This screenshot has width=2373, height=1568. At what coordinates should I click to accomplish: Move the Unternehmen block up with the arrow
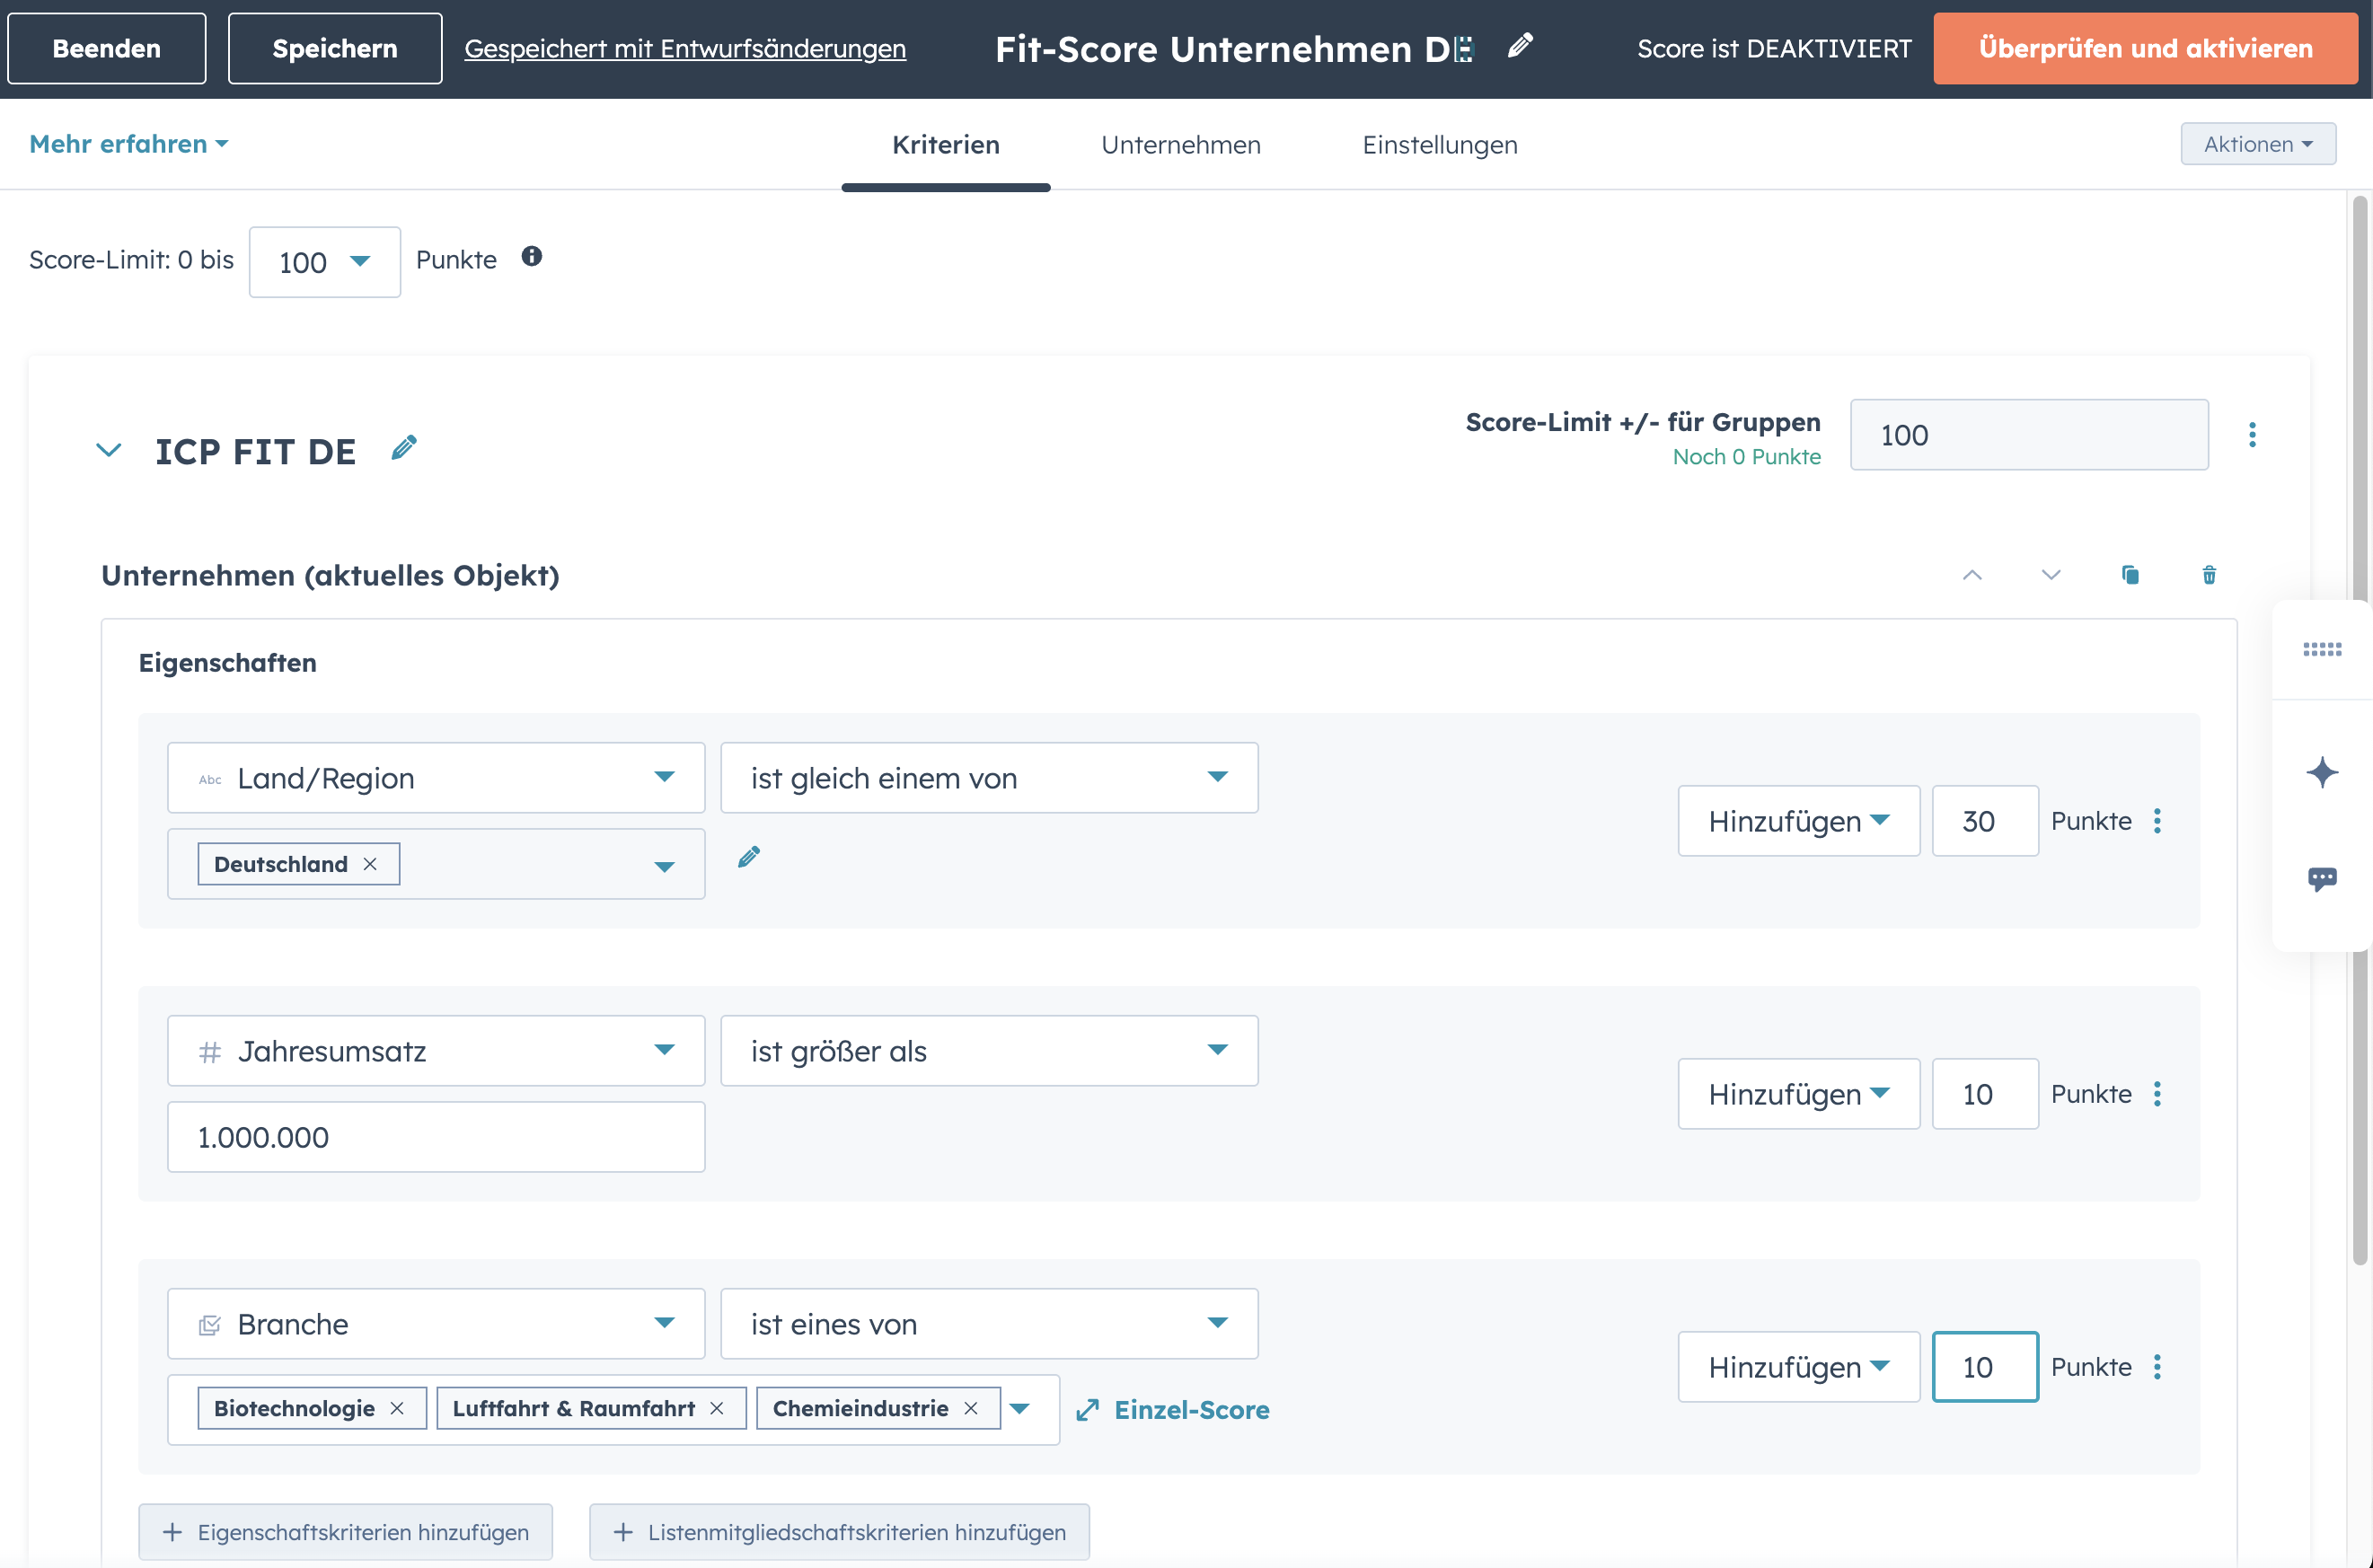pos(1972,575)
